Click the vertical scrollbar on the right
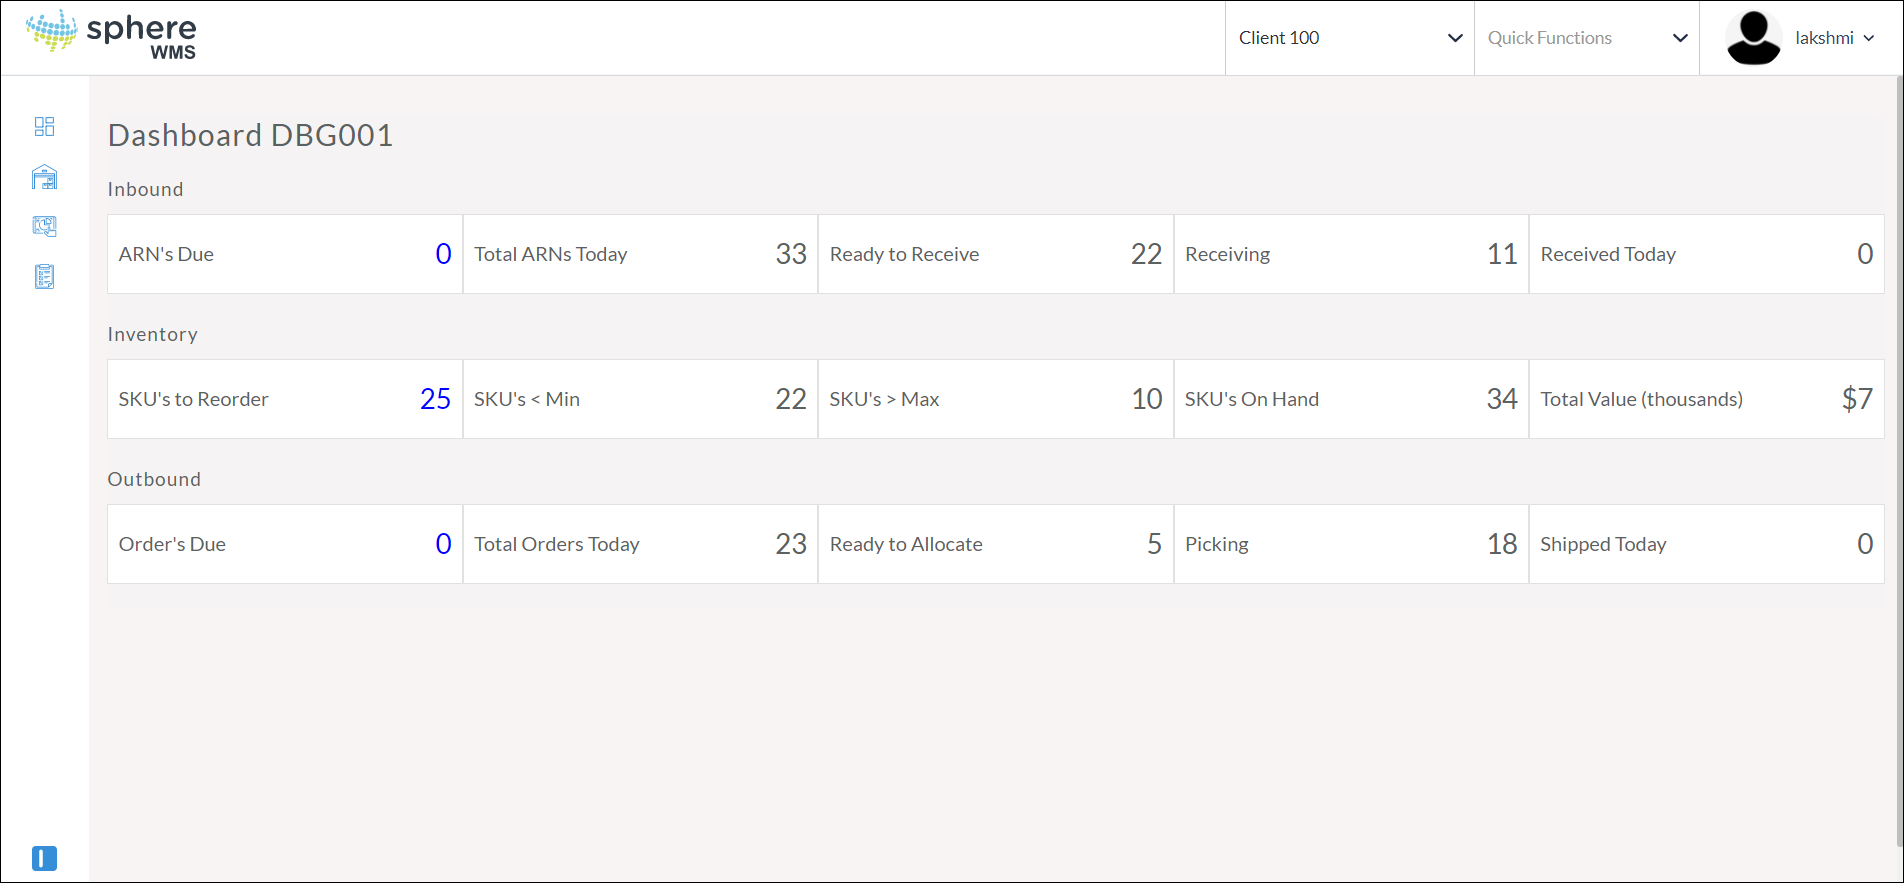Viewport: 1904px width, 883px height. pyautogui.click(x=1898, y=460)
